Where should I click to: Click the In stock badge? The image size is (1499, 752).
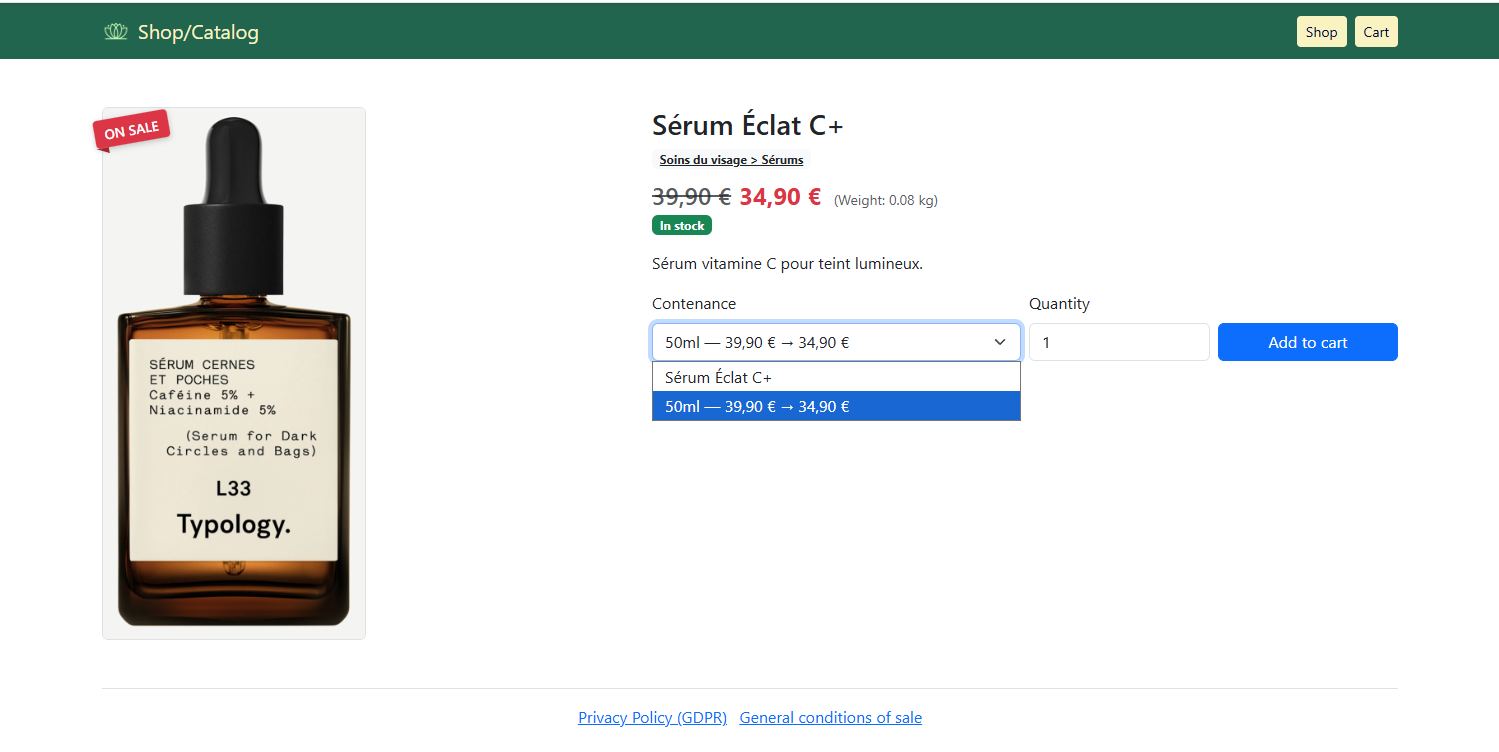click(682, 226)
